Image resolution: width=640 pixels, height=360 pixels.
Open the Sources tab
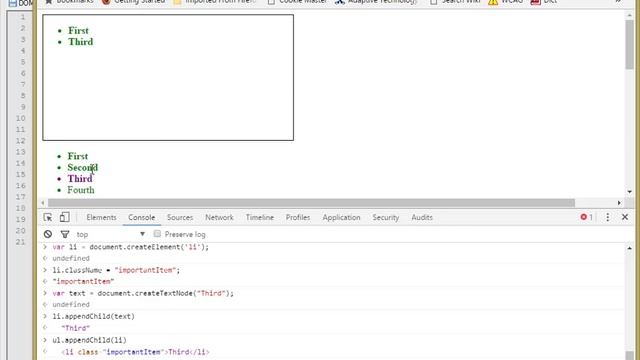180,217
